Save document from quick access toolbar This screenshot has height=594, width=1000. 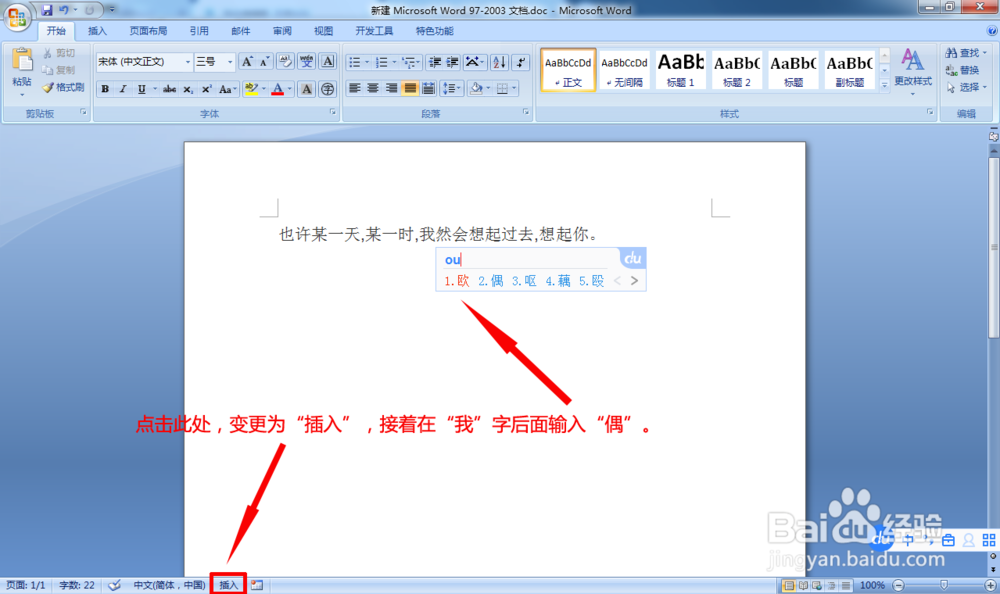47,10
